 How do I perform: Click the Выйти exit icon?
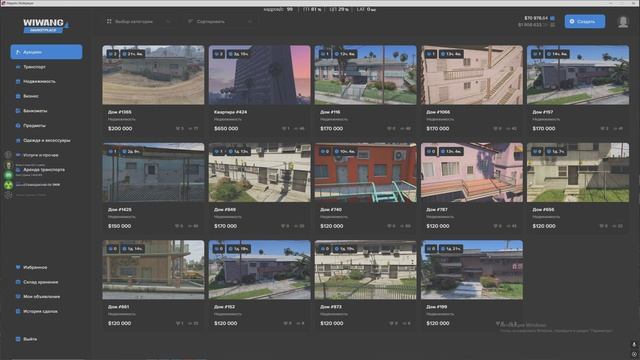(x=18, y=339)
